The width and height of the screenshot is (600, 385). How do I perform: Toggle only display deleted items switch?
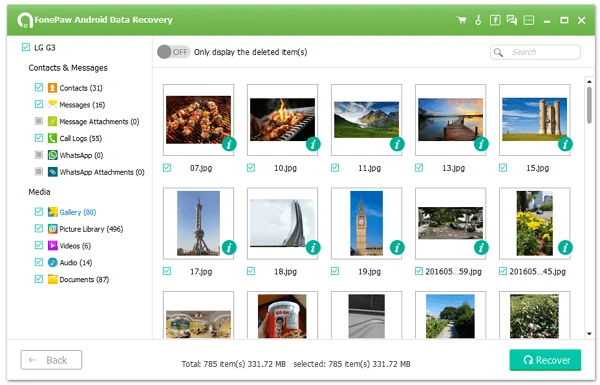(x=173, y=52)
